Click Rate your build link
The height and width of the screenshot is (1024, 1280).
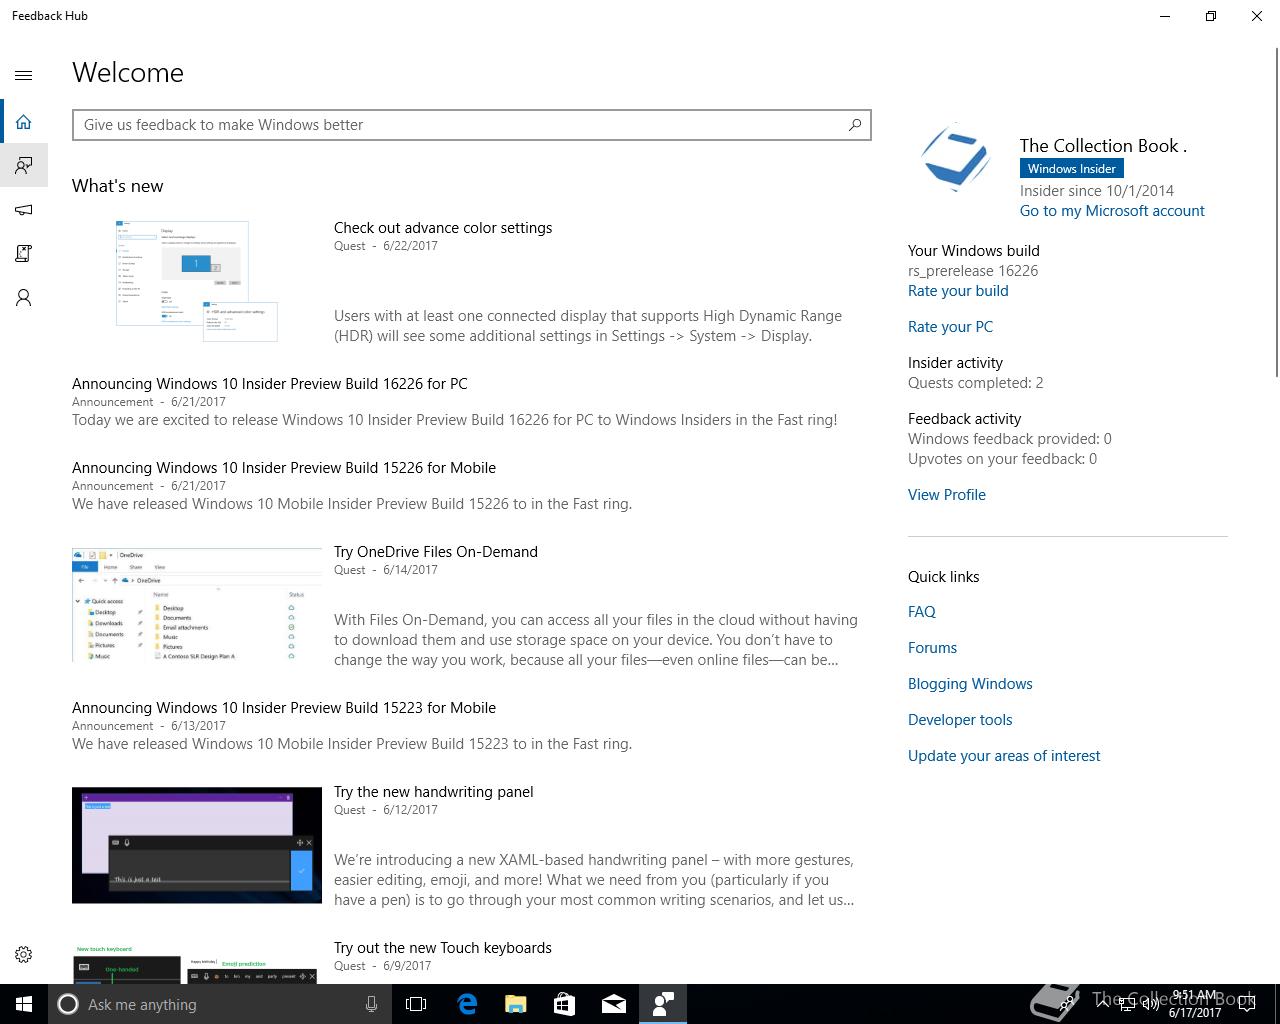[x=958, y=291]
